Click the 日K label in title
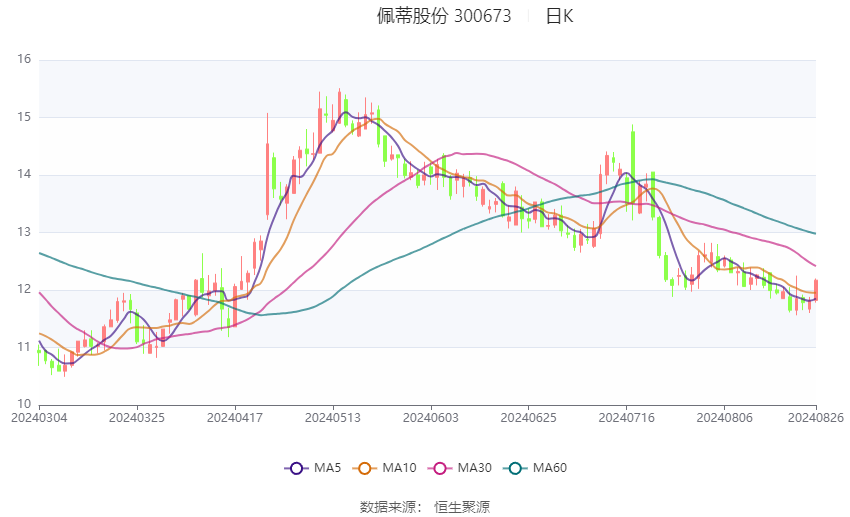 559,16
